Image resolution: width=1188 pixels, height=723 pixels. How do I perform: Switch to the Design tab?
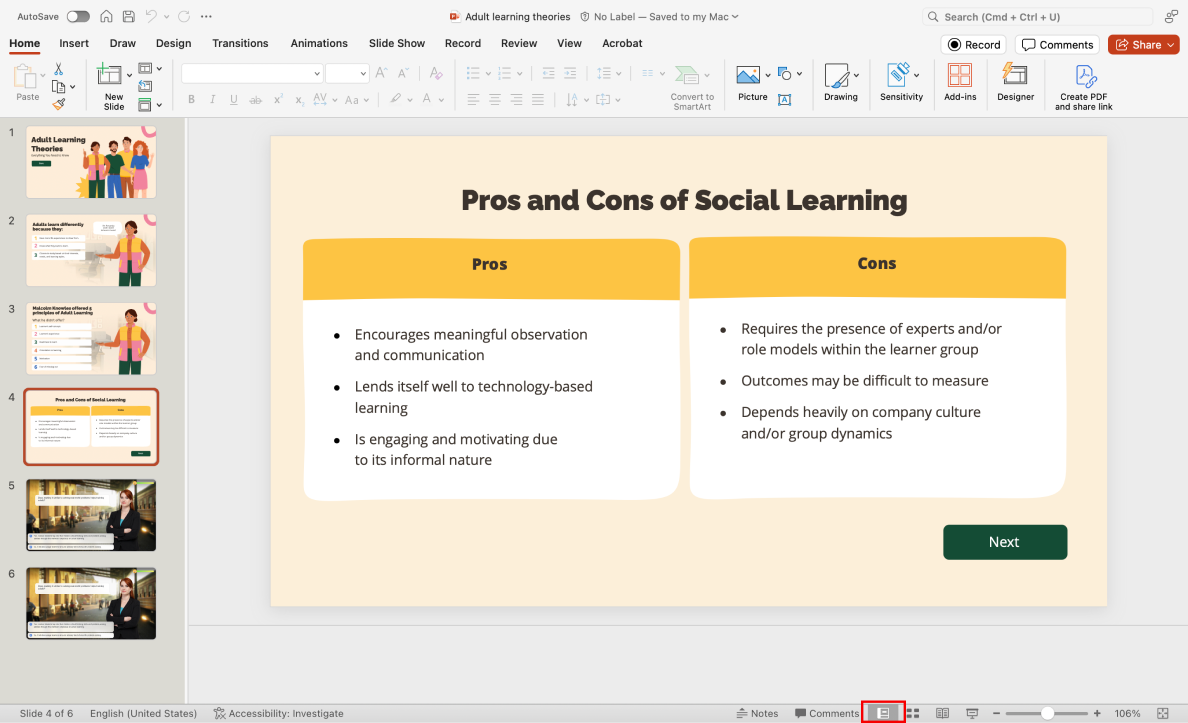[174, 43]
